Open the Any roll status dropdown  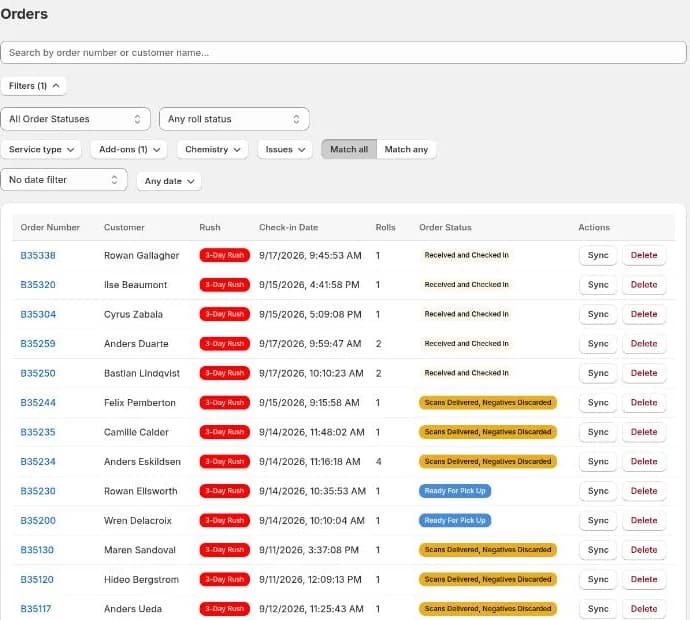click(x=234, y=119)
